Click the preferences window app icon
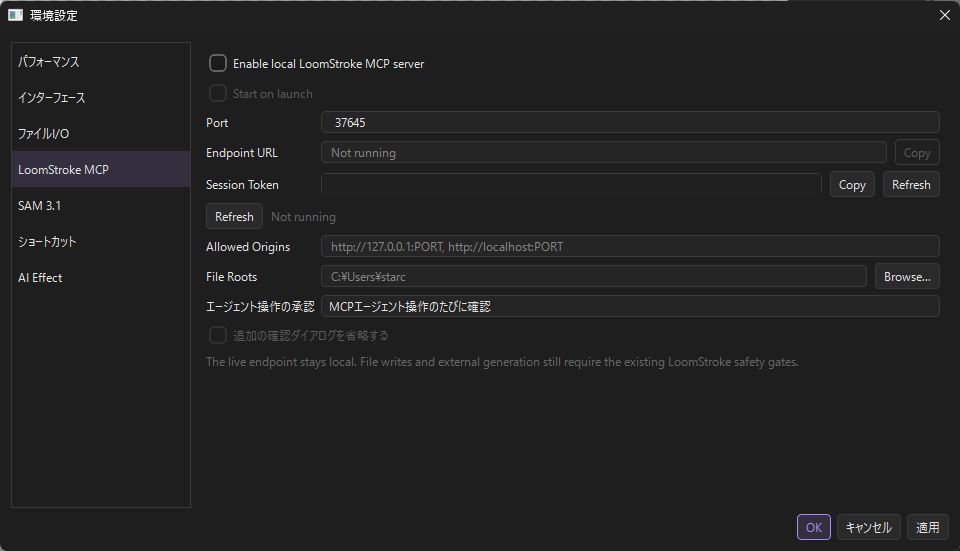Viewport: 960px width, 551px height. point(15,15)
